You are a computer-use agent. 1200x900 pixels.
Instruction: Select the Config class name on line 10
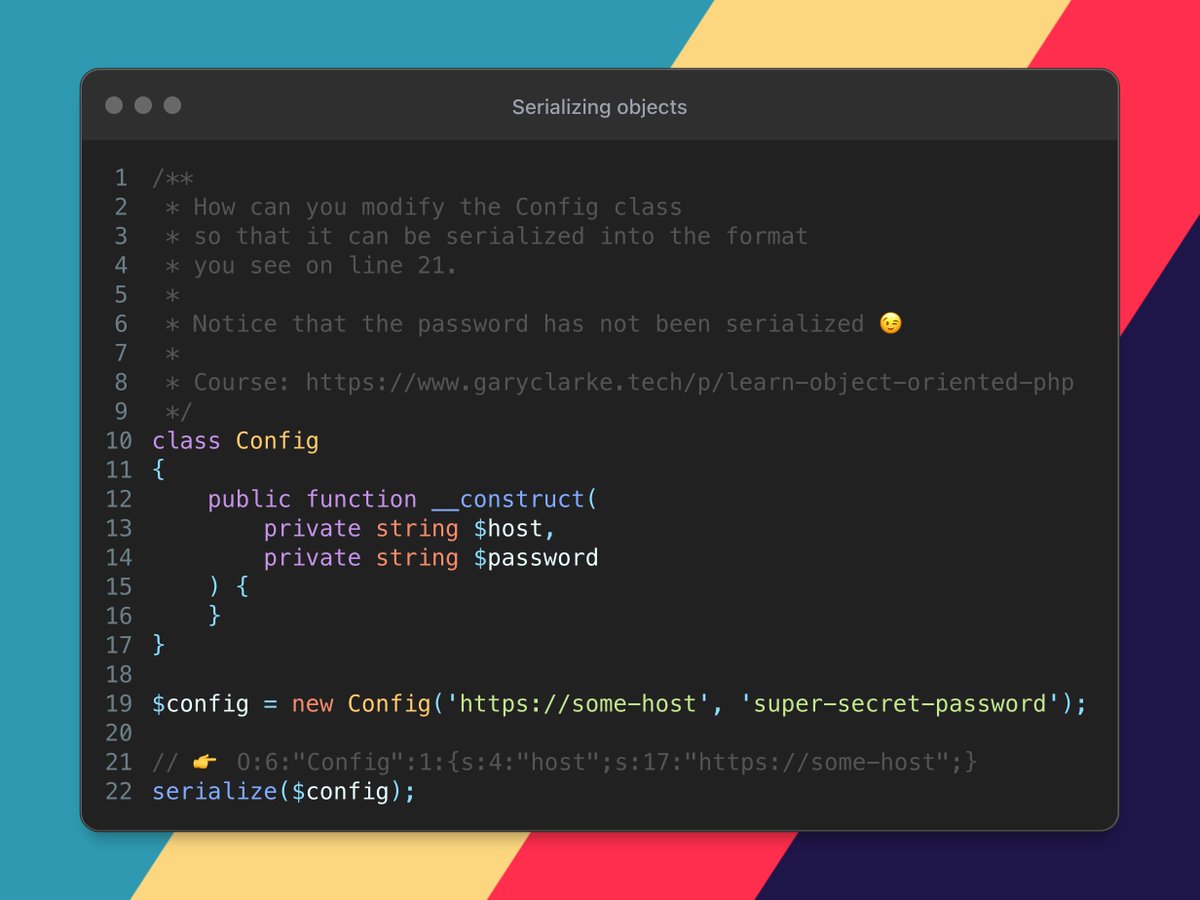tap(277, 440)
